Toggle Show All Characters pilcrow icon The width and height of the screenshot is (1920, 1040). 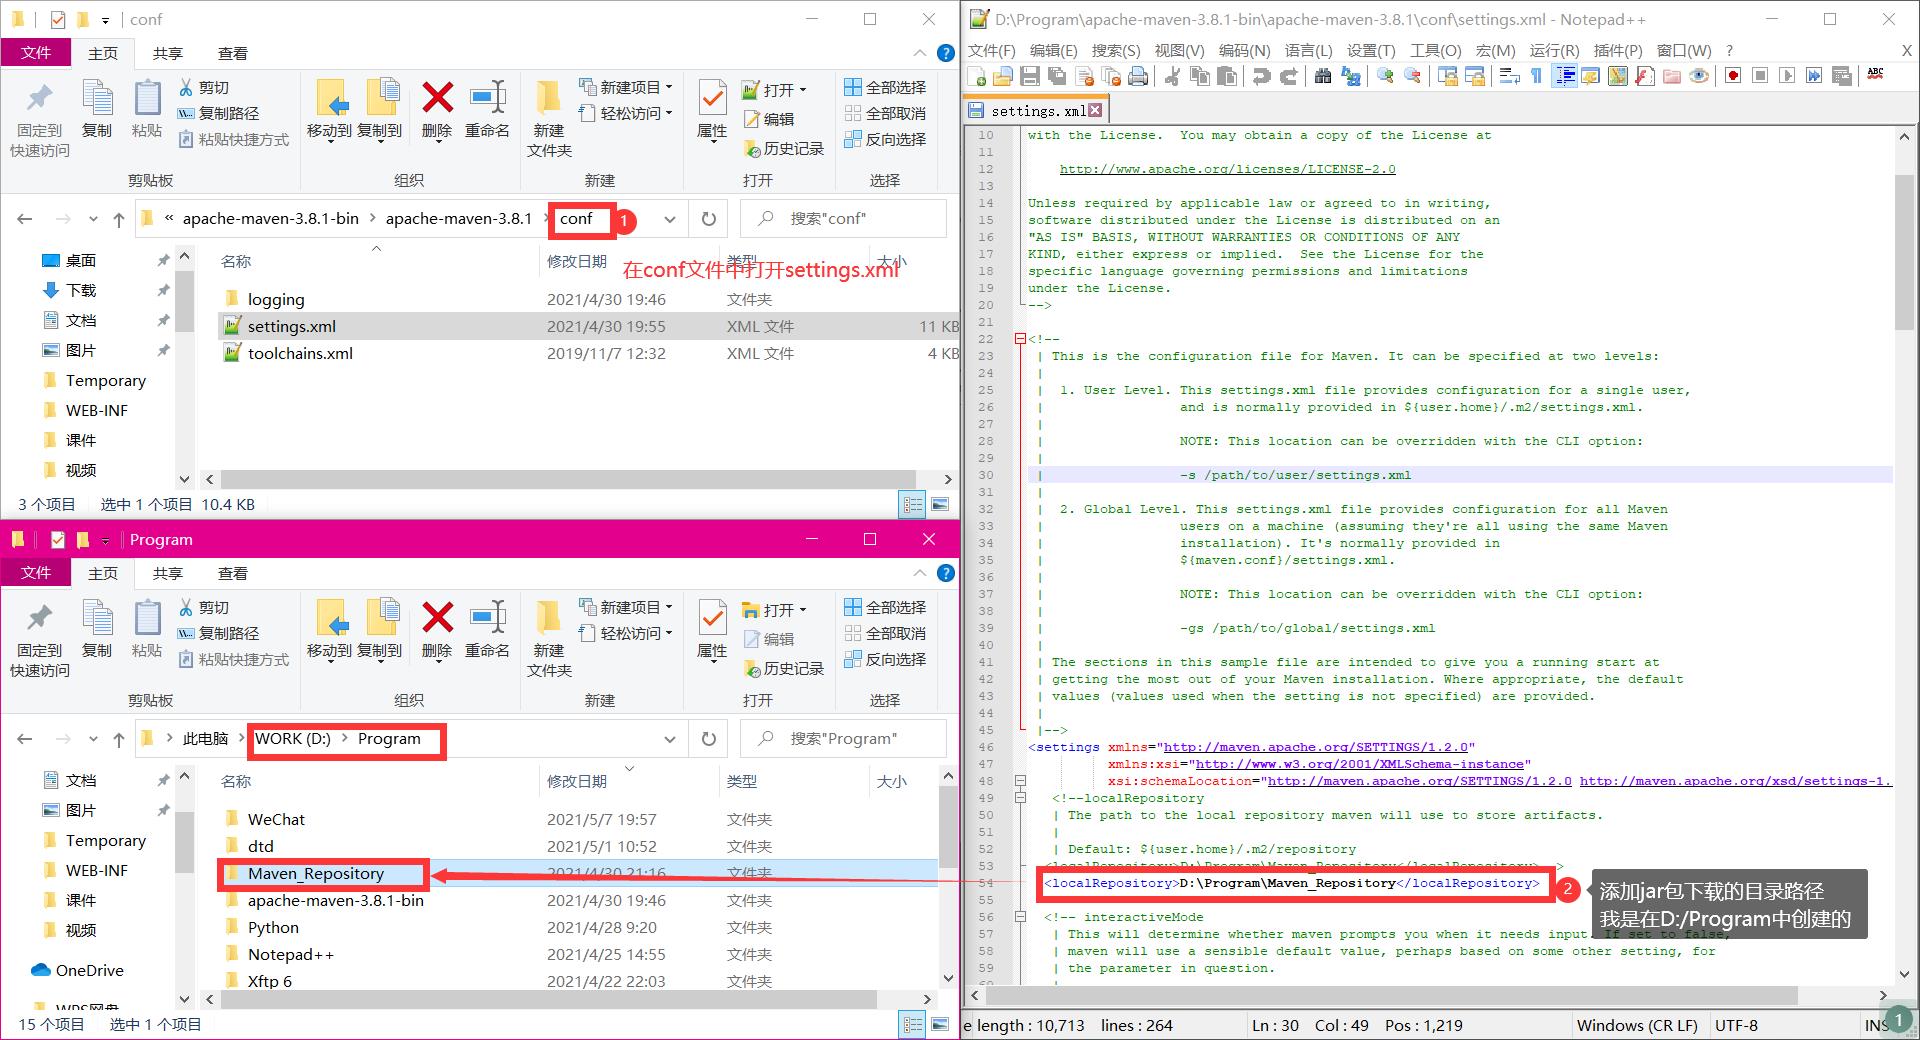coord(1536,76)
